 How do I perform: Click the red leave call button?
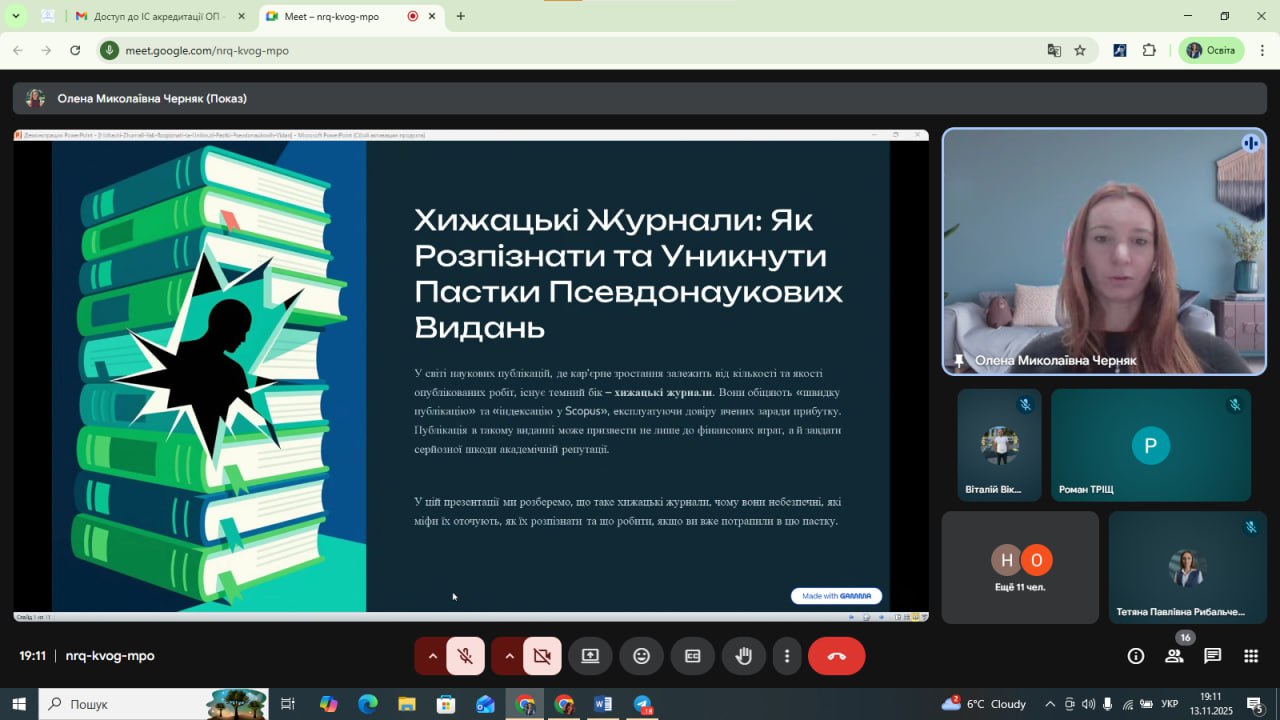[836, 656]
